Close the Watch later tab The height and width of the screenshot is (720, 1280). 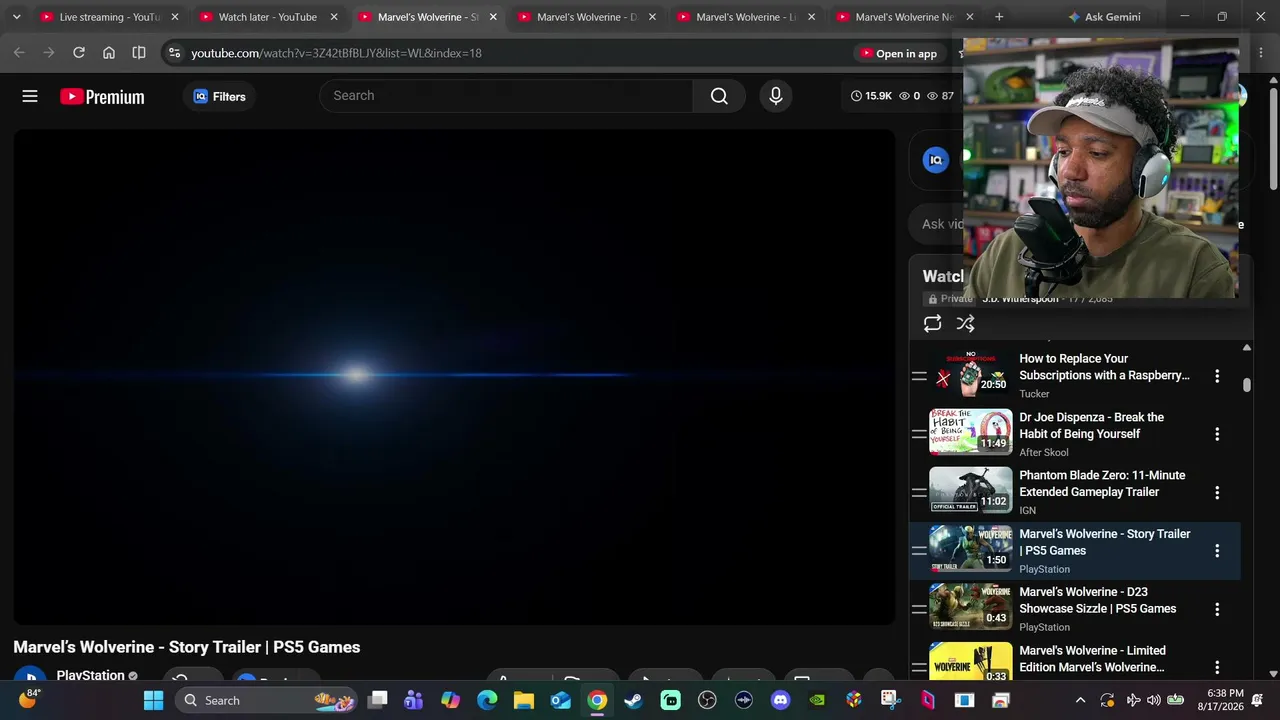(x=334, y=17)
